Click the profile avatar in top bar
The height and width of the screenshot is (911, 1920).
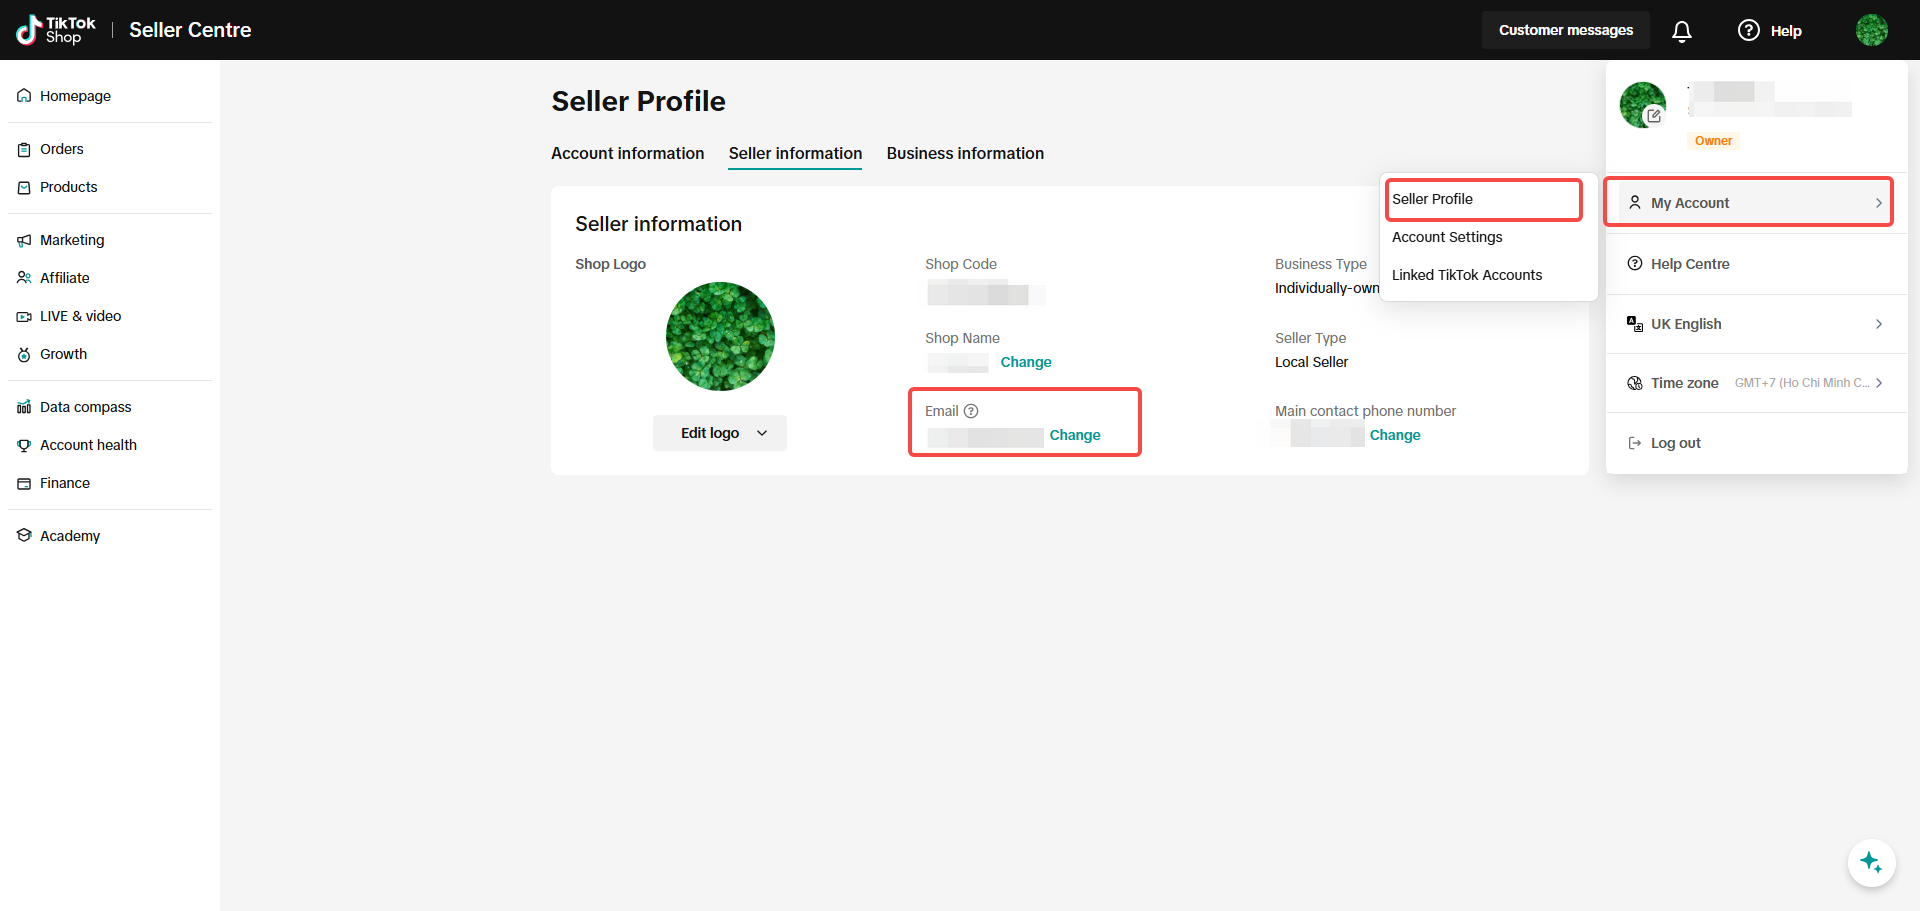(1871, 30)
